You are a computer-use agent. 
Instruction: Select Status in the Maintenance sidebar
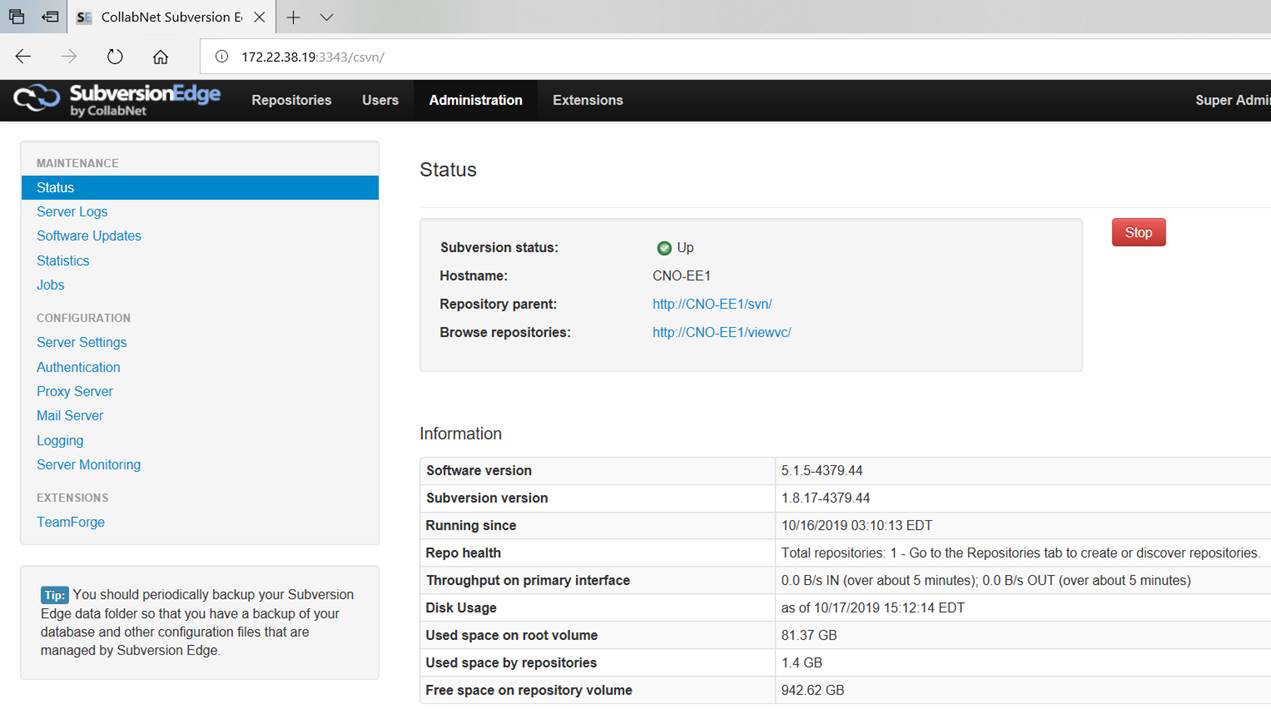[x=200, y=187]
